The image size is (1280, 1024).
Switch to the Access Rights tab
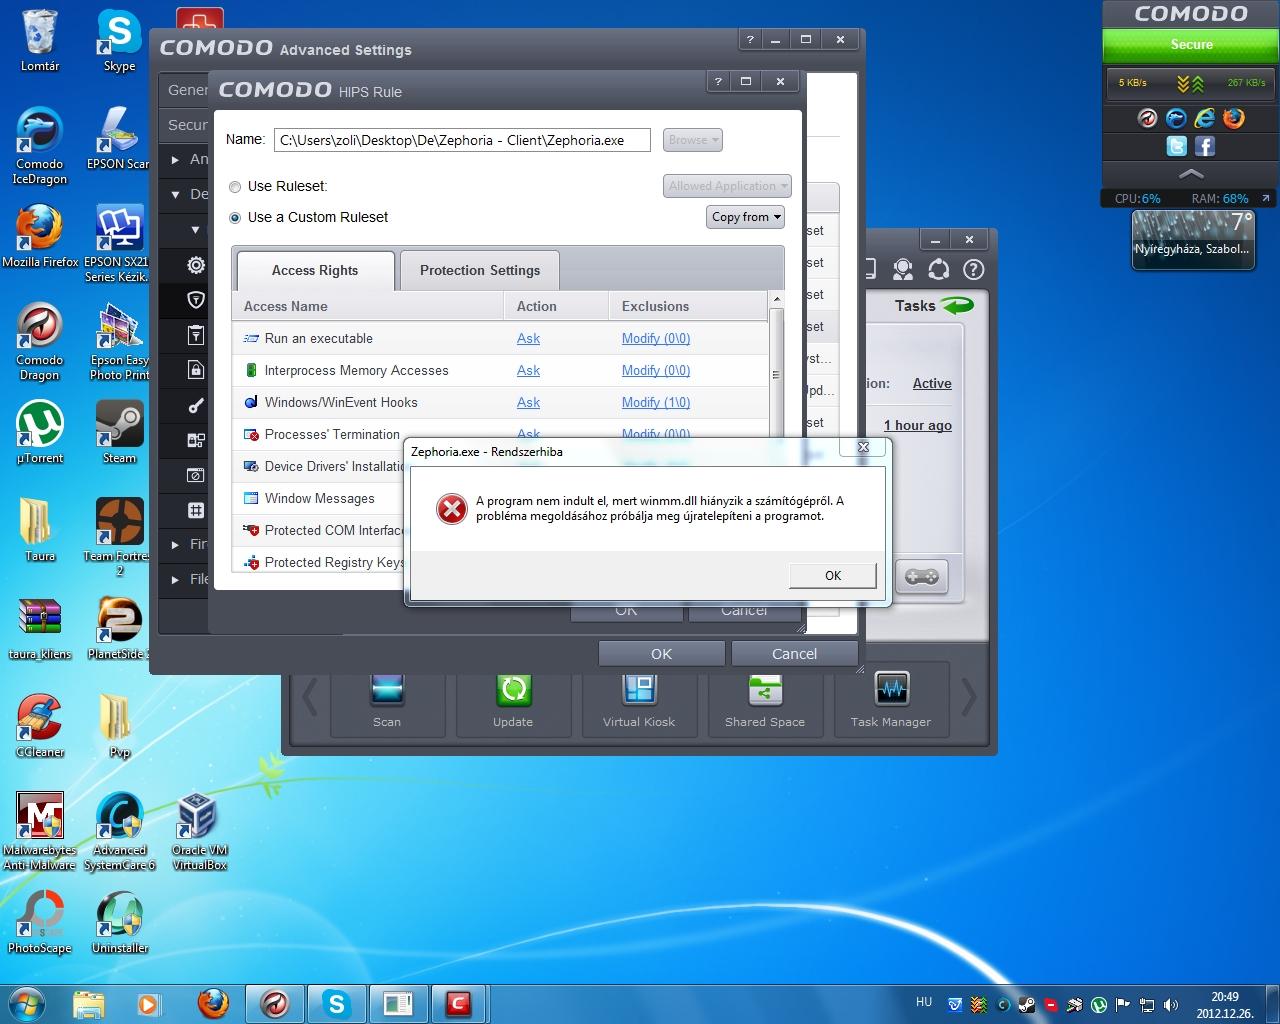(x=315, y=270)
